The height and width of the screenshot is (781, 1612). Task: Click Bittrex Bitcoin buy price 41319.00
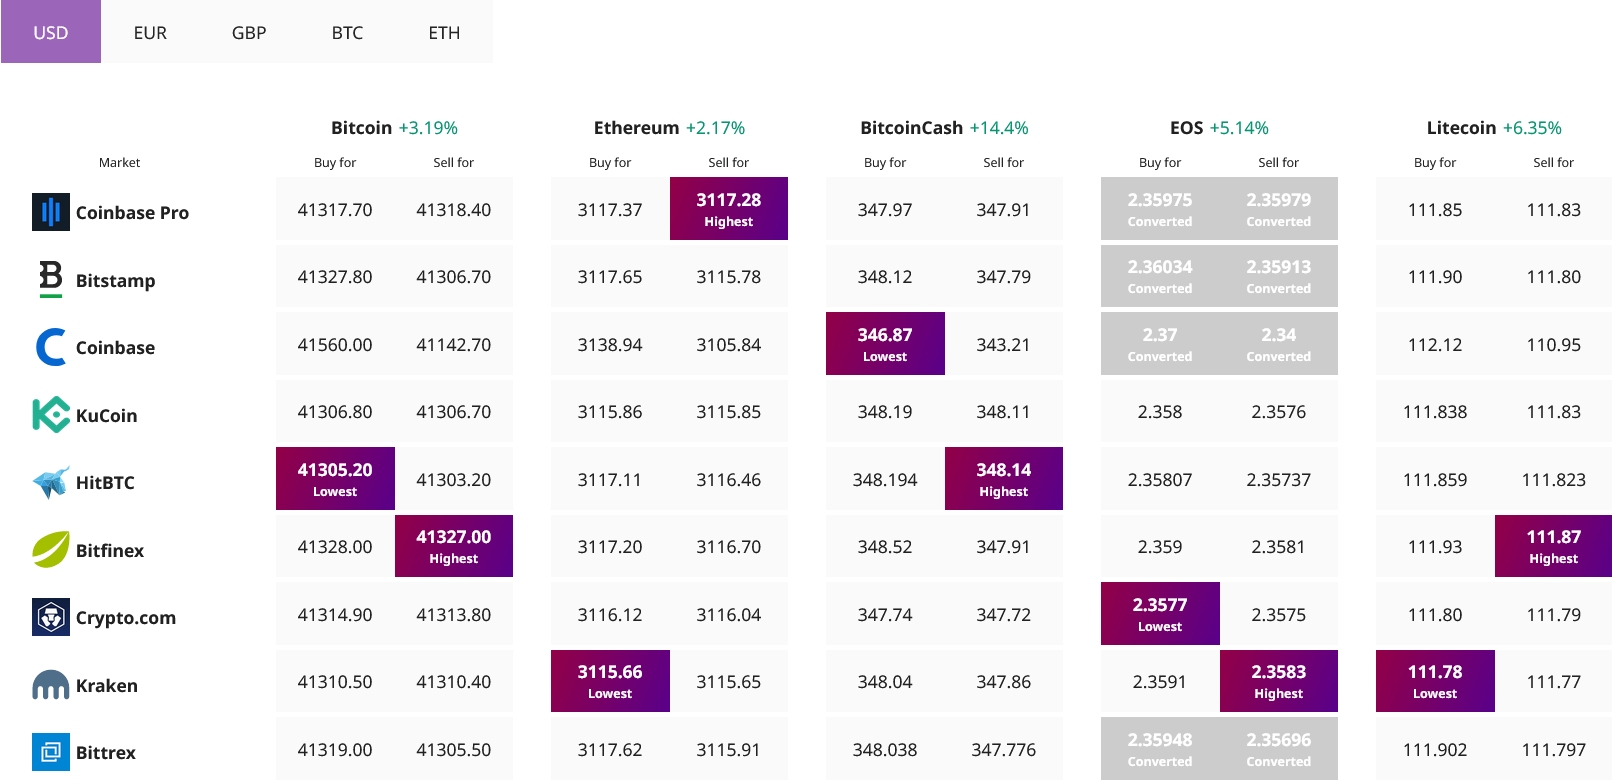335,749
